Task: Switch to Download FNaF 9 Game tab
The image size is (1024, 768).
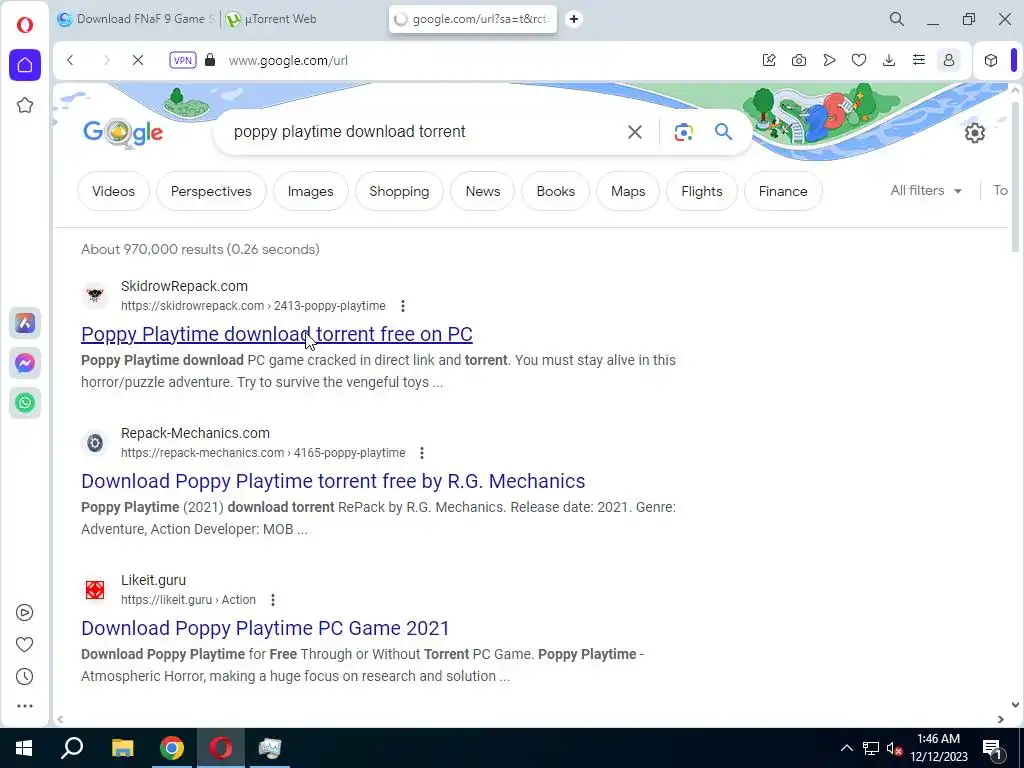Action: [x=136, y=19]
